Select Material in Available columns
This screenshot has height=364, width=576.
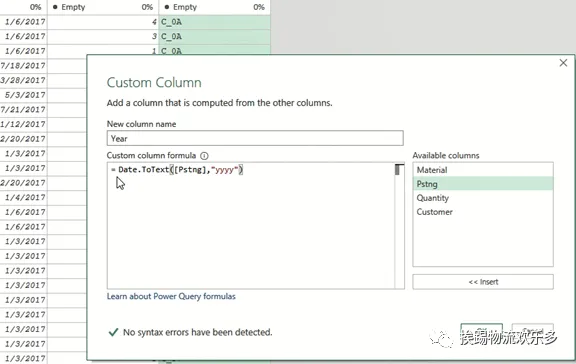[483, 170]
